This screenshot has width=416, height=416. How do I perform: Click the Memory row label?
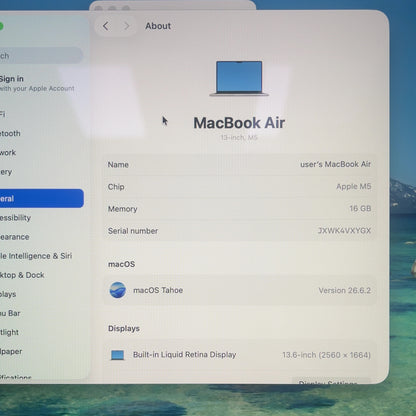(122, 209)
